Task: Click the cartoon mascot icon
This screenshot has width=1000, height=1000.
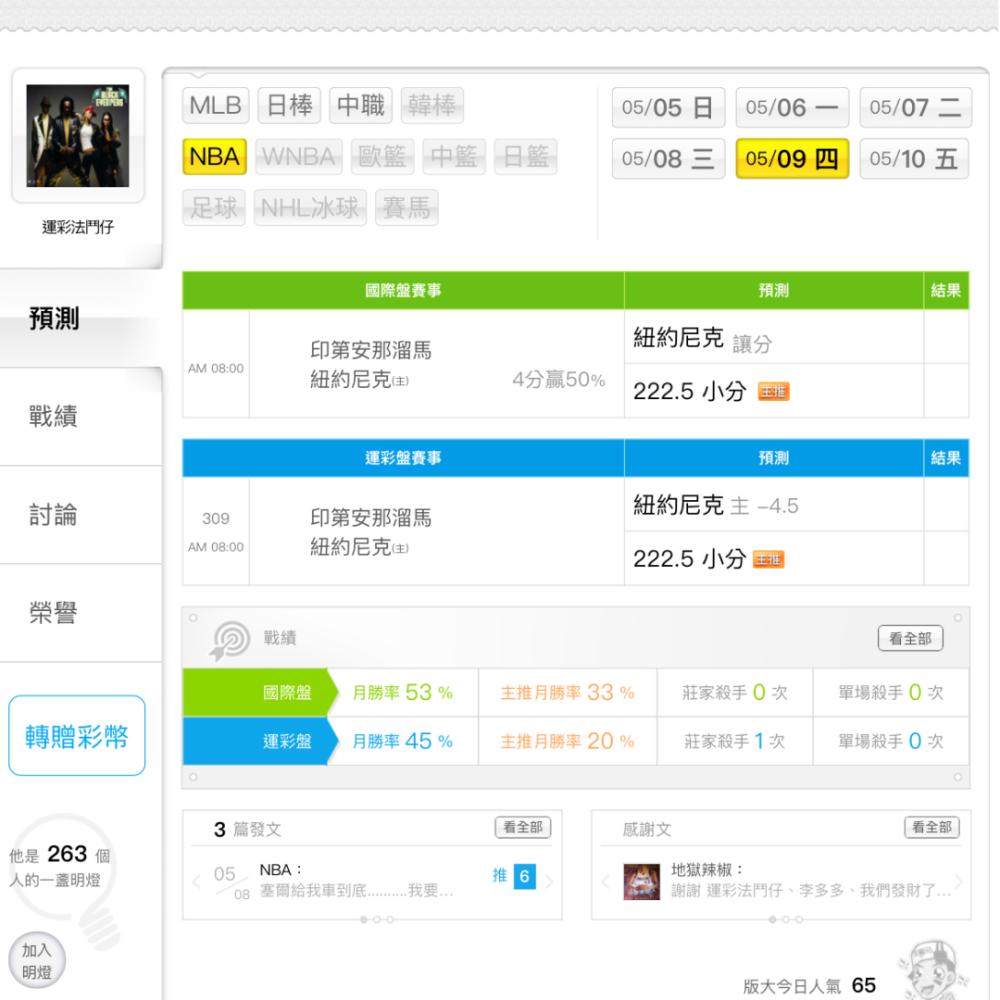Action: [x=932, y=969]
